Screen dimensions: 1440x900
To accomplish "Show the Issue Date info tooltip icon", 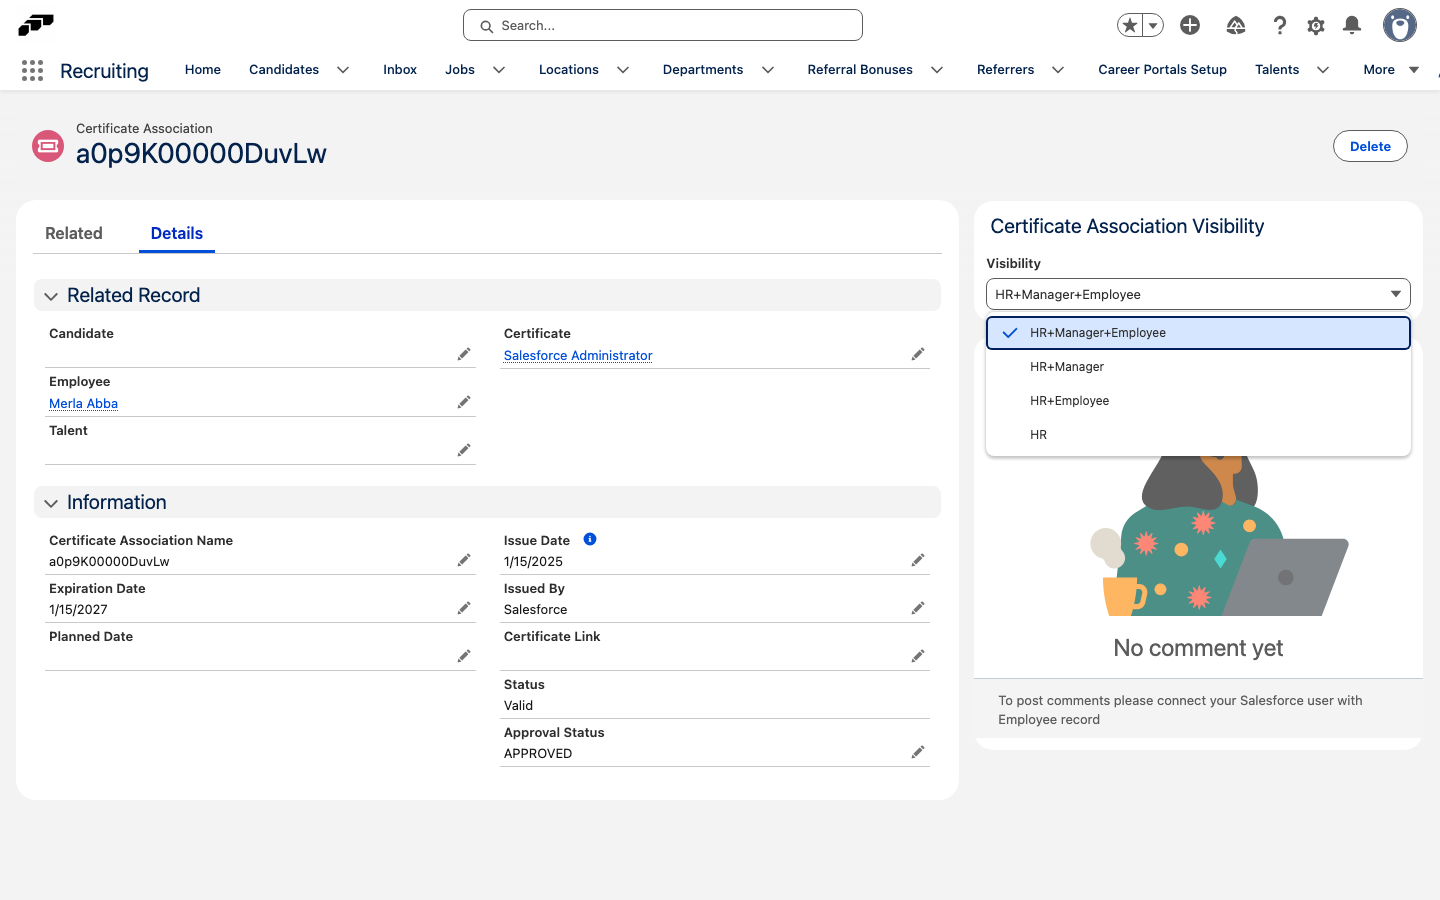I will point(590,539).
